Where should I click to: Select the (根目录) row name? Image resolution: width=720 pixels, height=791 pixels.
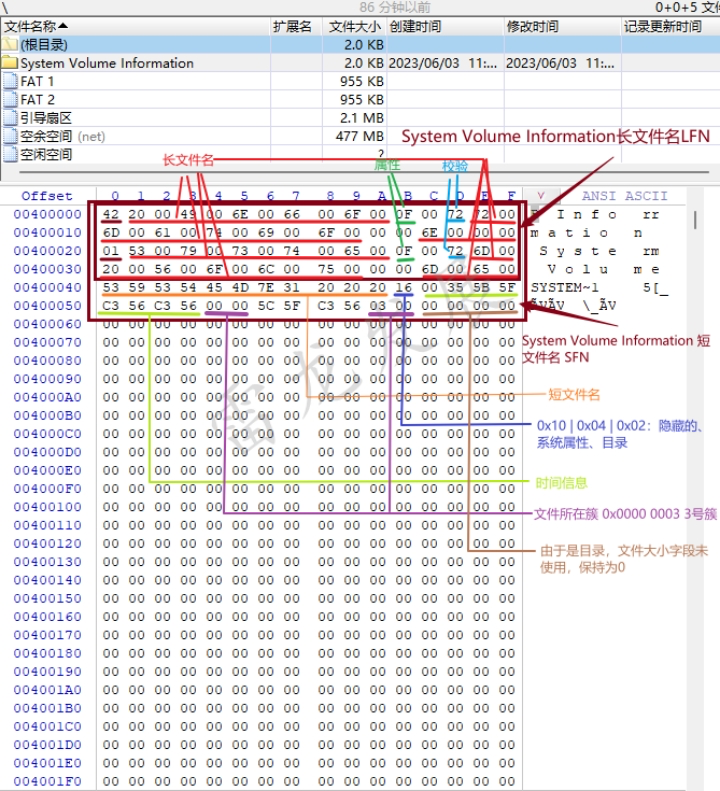[44, 45]
